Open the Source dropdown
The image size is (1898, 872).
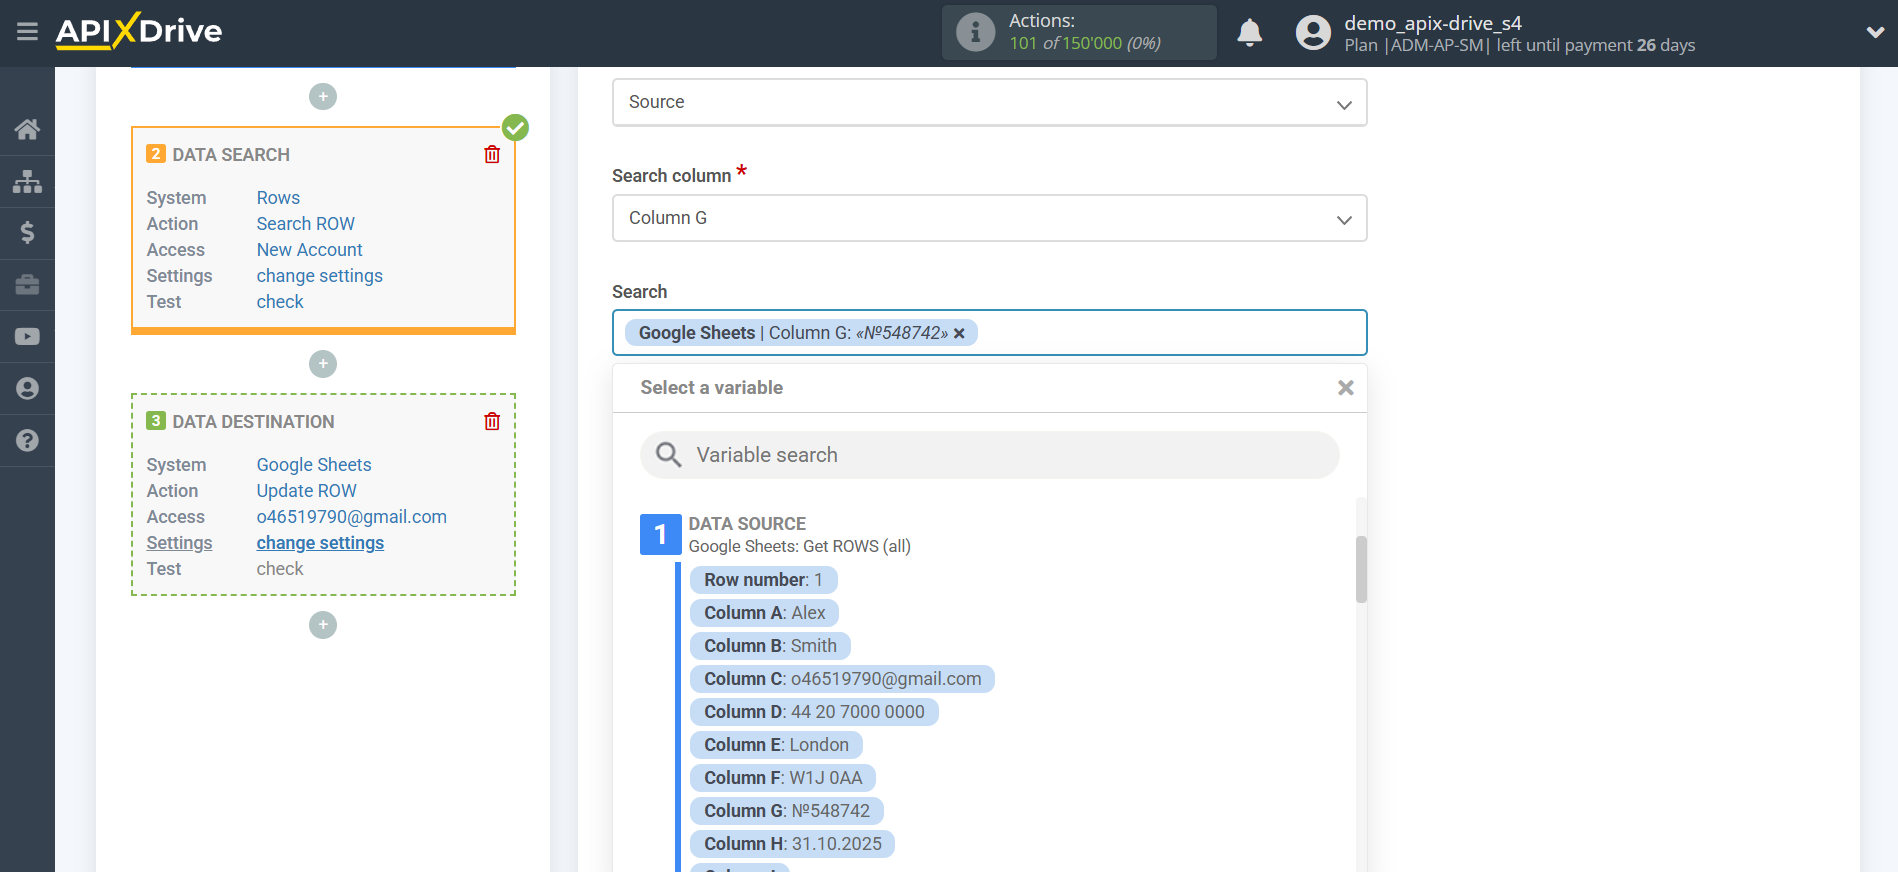(989, 103)
